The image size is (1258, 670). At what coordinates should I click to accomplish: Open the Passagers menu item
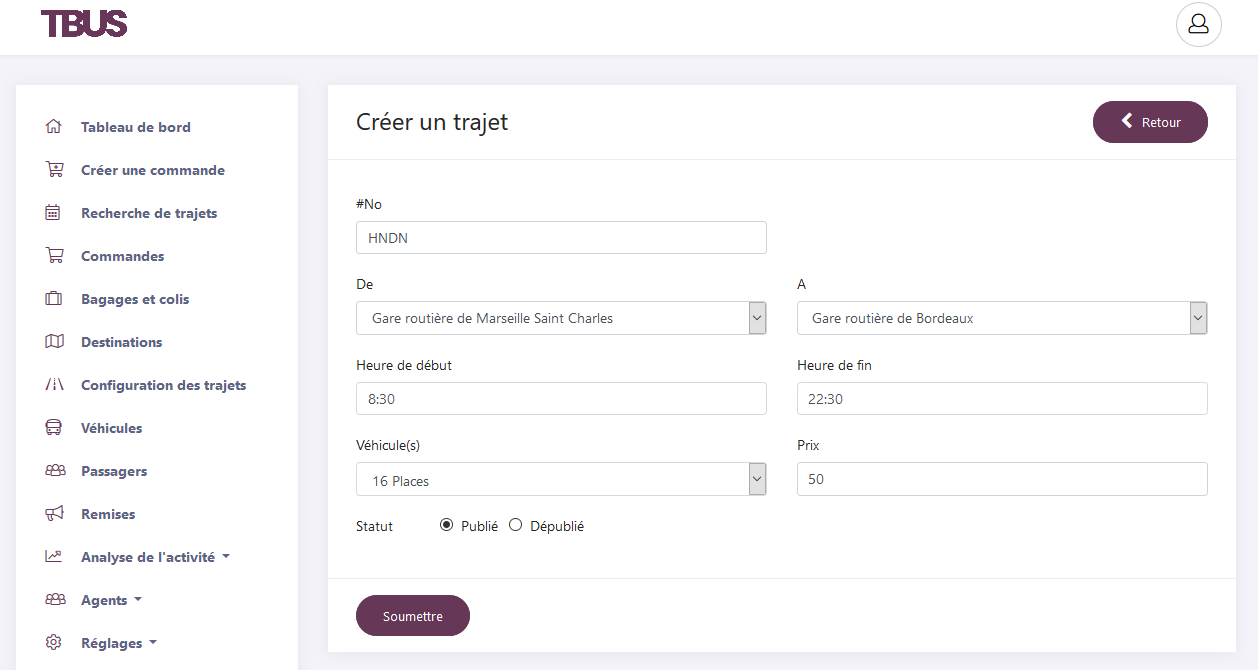click(114, 471)
